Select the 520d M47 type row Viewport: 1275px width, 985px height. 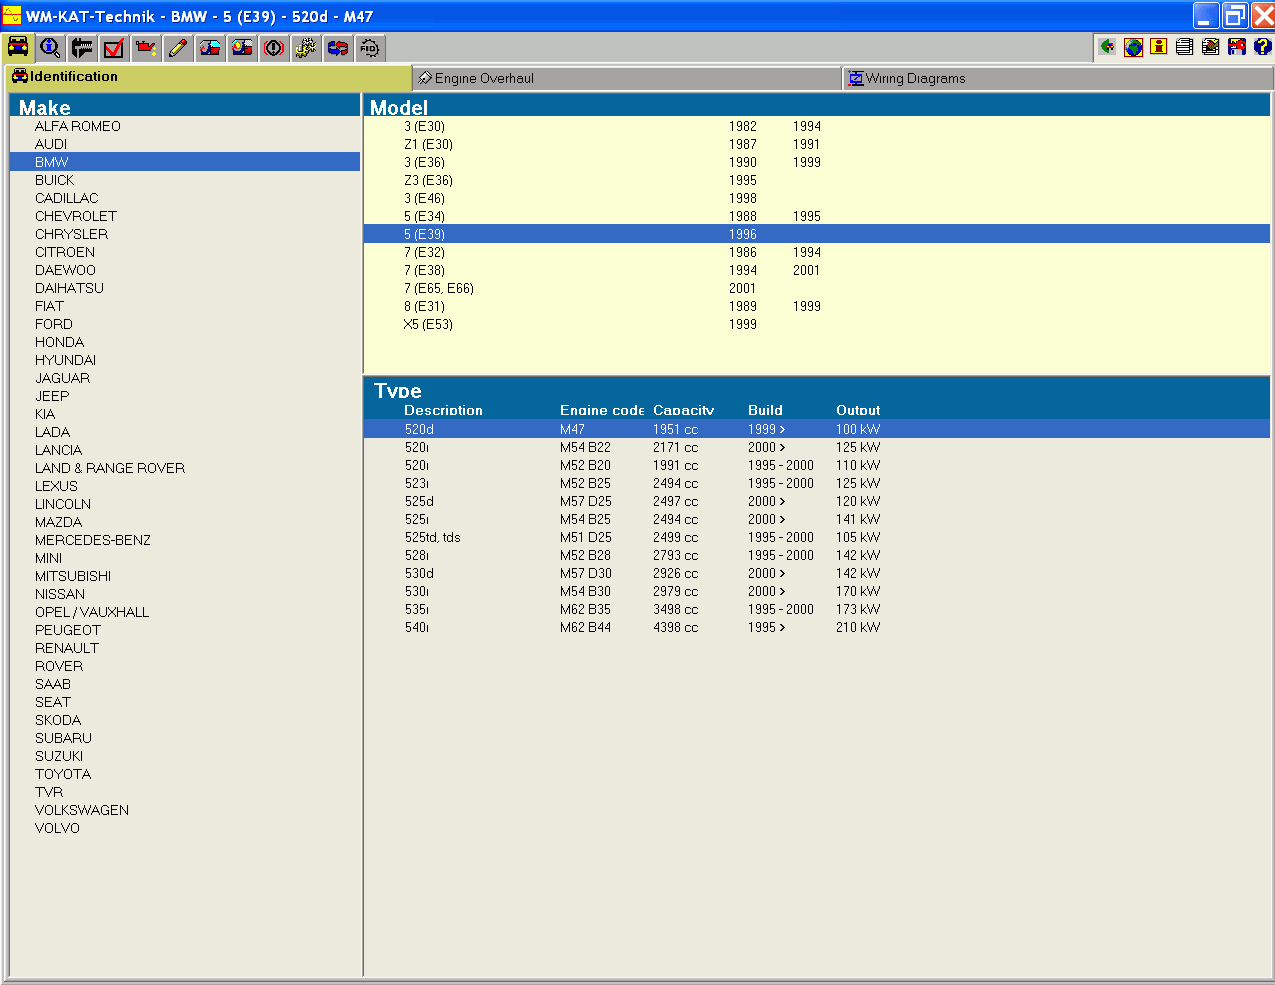[x=817, y=429]
